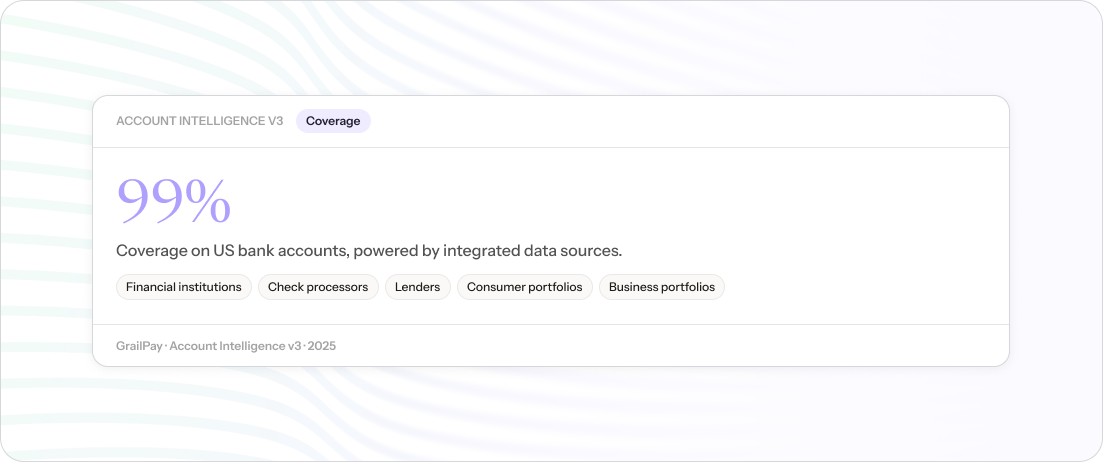This screenshot has height=462, width=1103.
Task: Choose the Consumer portfolios chip
Action: [525, 287]
